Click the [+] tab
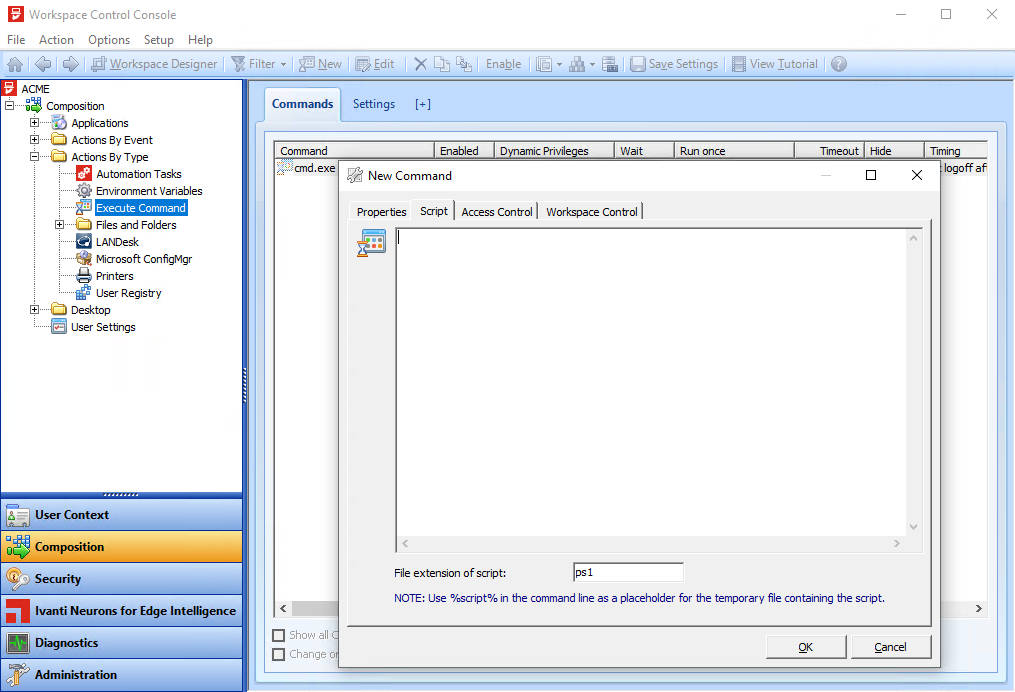The image size is (1015, 692). [x=423, y=104]
